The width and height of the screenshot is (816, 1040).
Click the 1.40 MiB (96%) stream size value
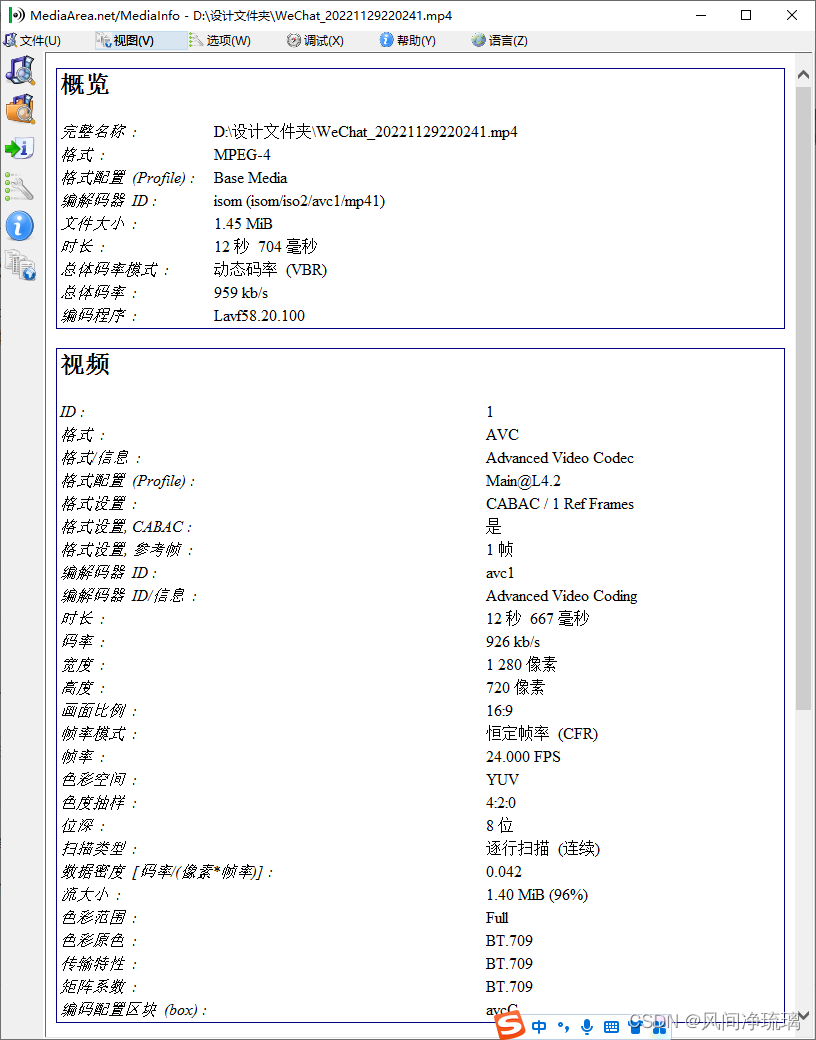[x=537, y=895]
